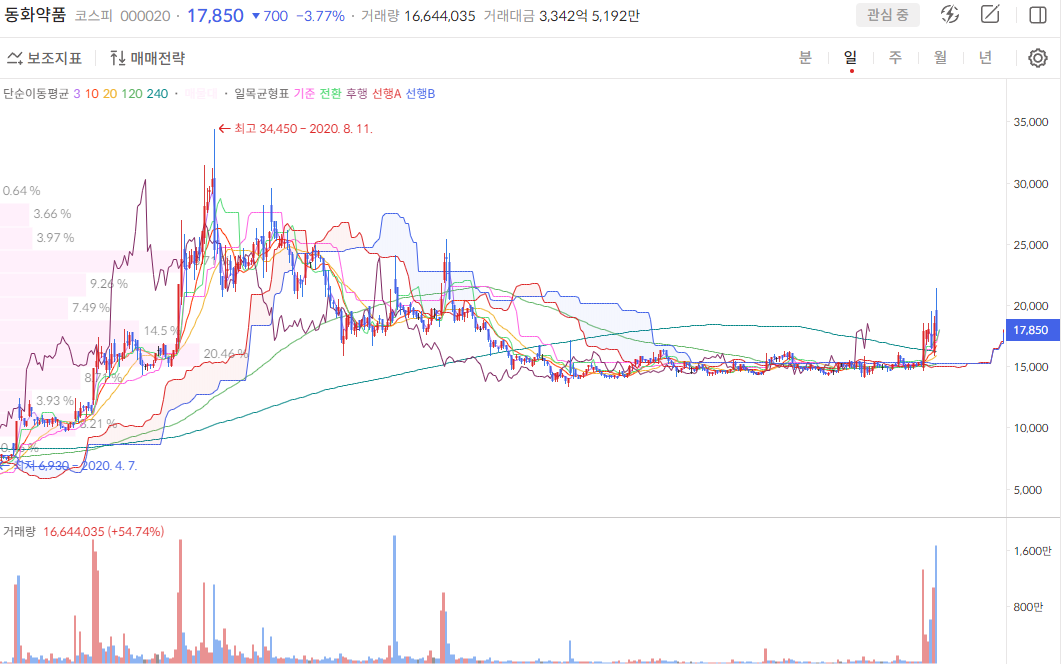1061x664 pixels.
Task: Click the 1,600만 volume axis label
Action: tap(1033, 551)
